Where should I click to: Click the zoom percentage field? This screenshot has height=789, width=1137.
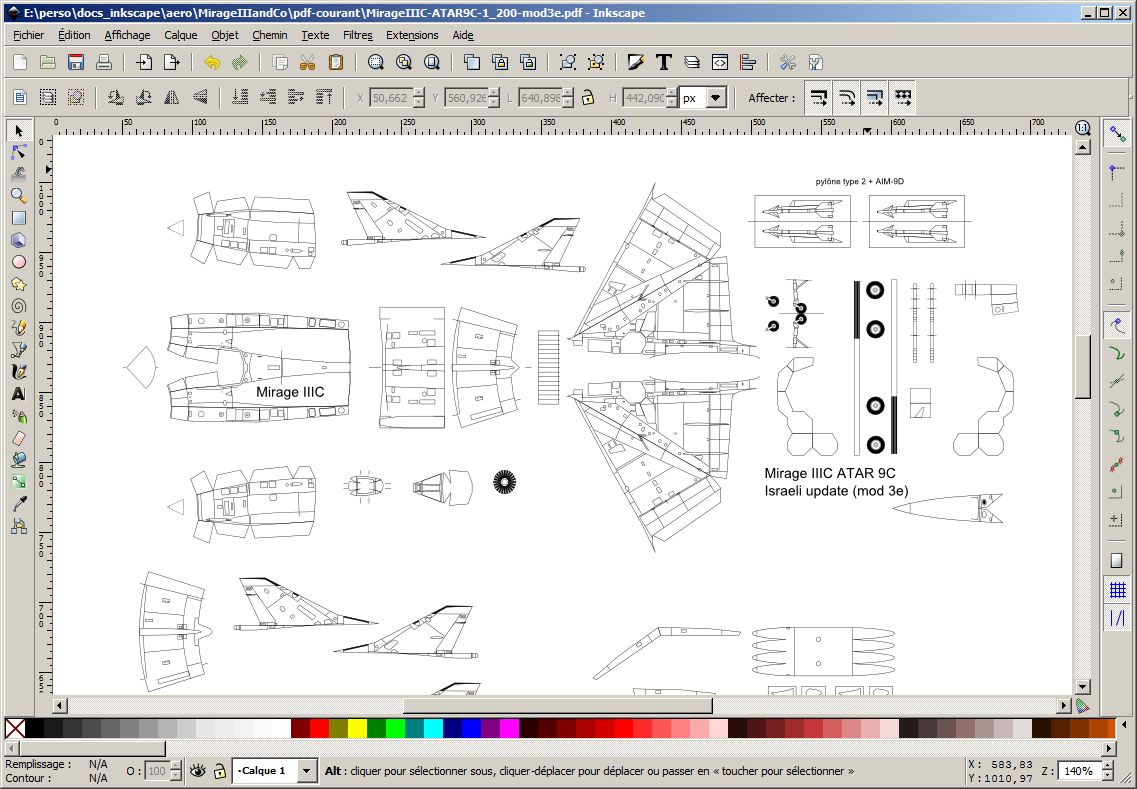(1077, 771)
